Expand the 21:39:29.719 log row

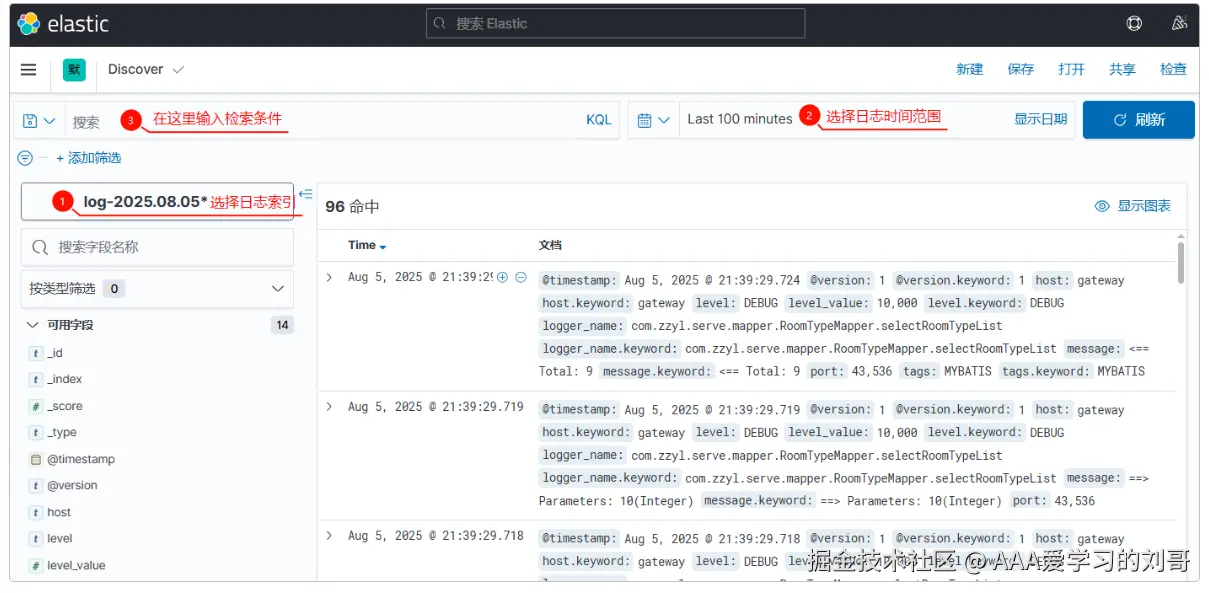tap(329, 406)
